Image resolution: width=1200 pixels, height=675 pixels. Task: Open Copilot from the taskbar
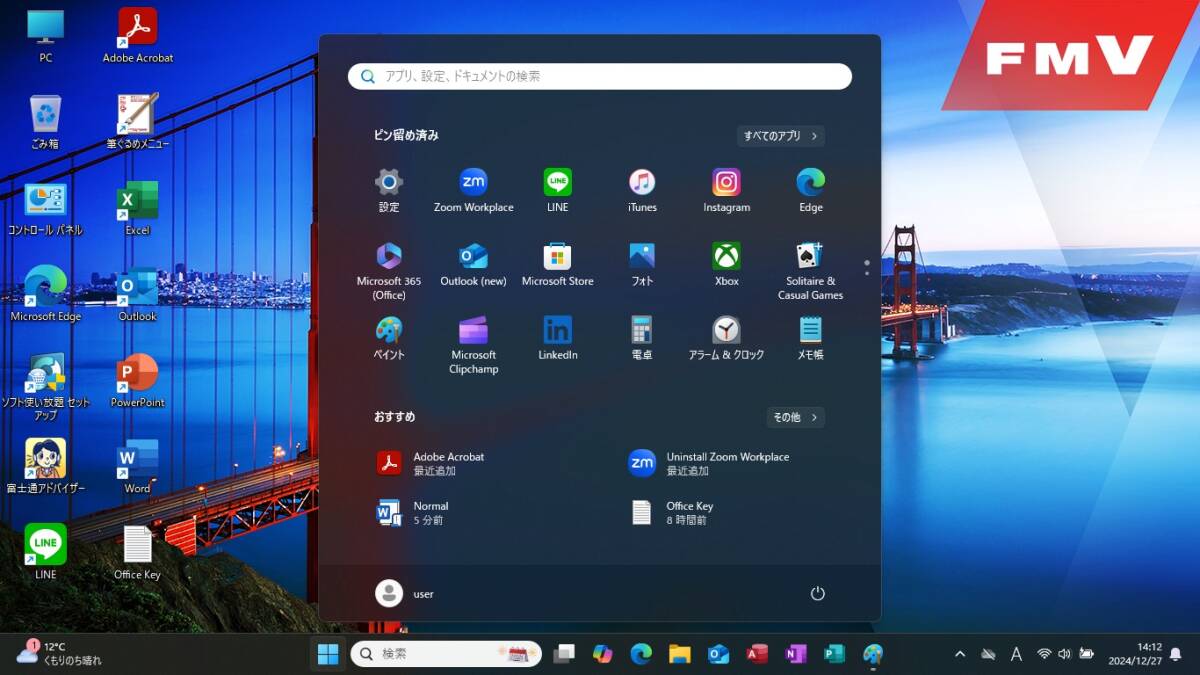[x=602, y=654]
